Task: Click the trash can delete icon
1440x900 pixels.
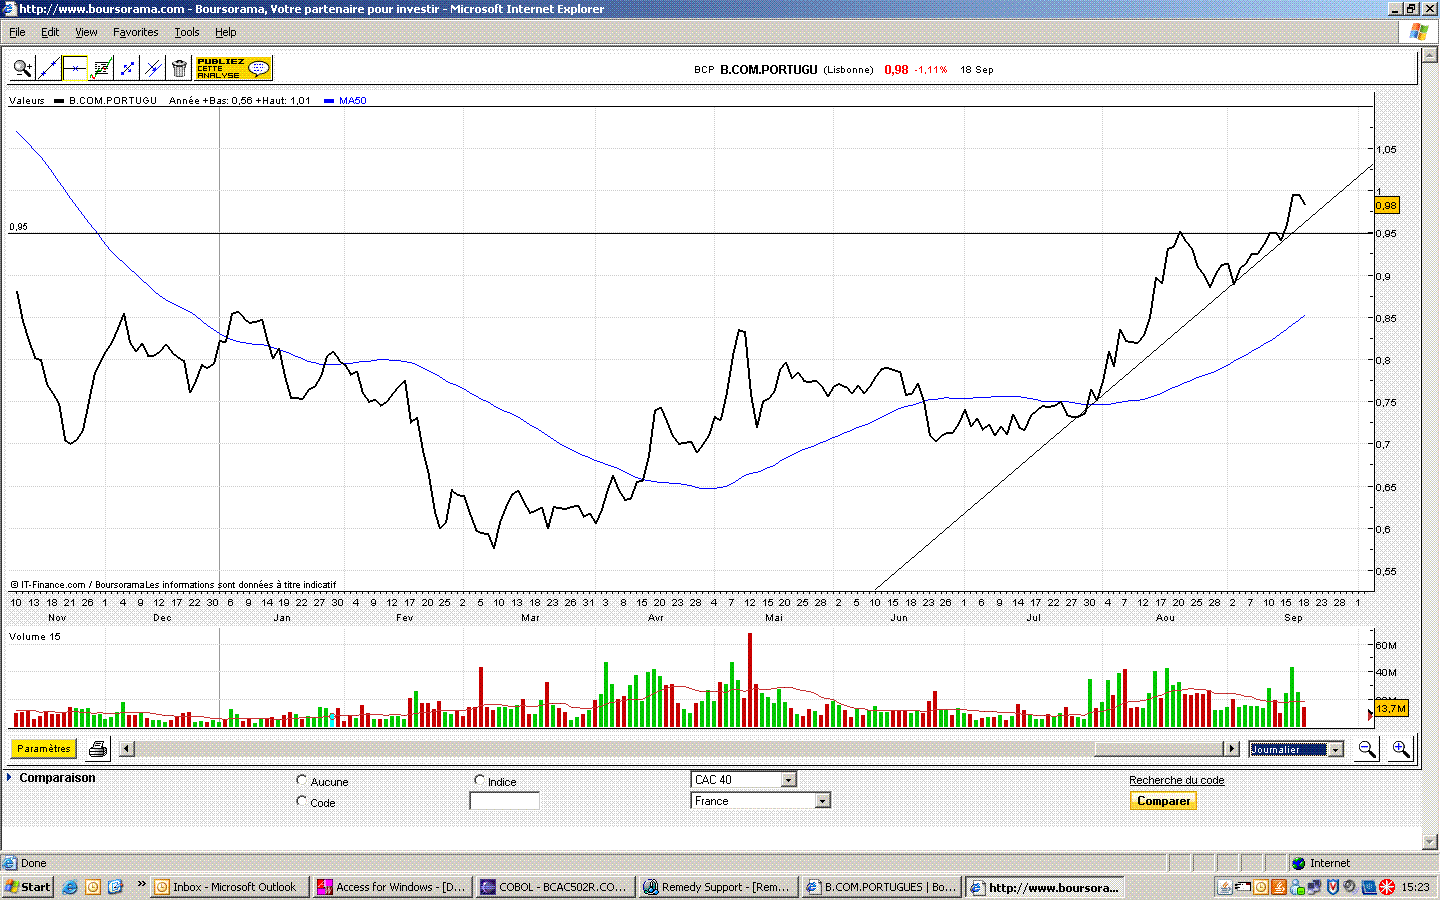Action: click(179, 69)
